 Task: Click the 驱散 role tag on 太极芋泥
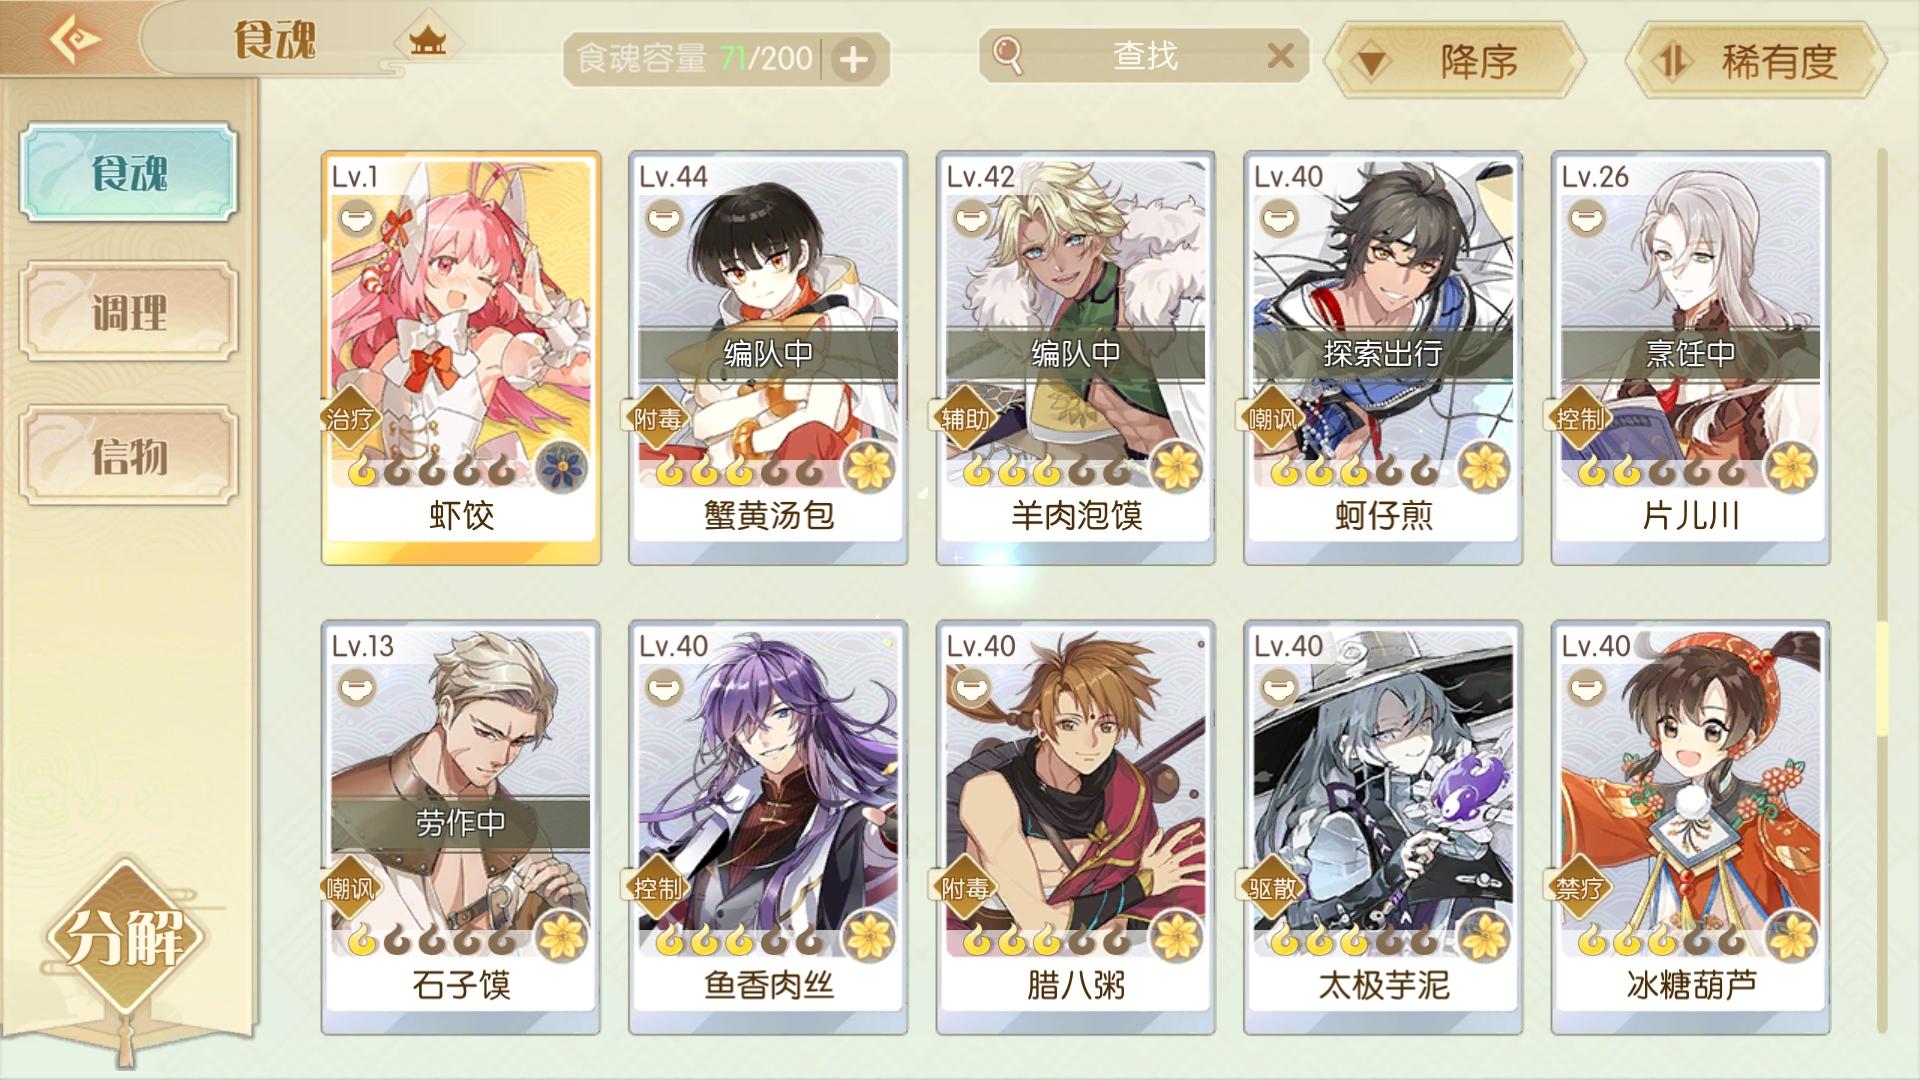pos(1272,887)
